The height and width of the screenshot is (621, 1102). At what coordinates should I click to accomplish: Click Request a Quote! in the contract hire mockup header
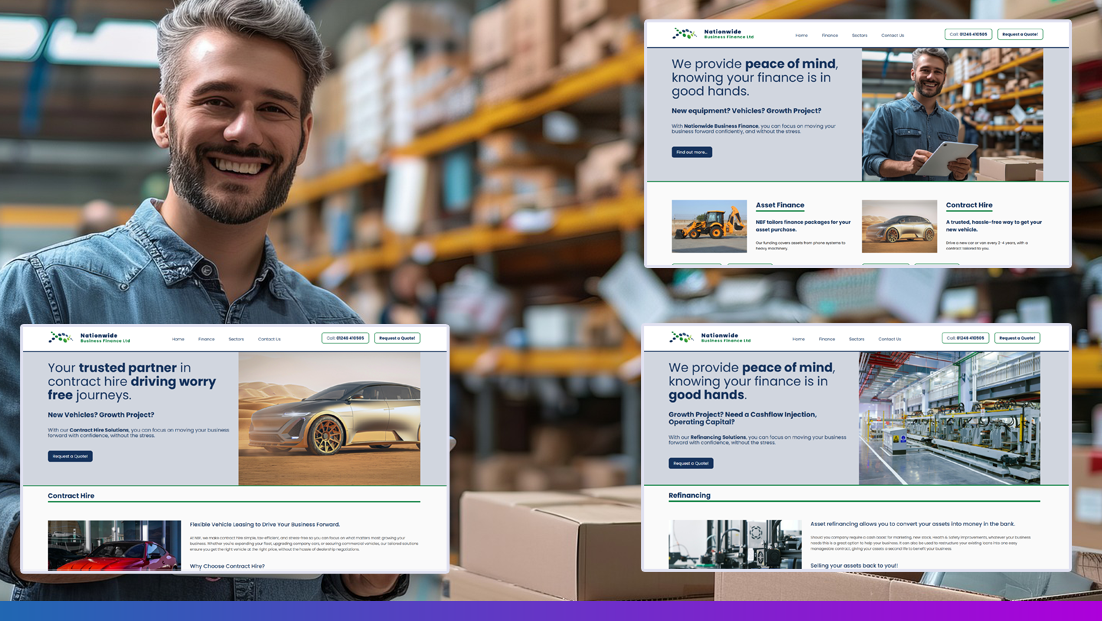pos(397,338)
